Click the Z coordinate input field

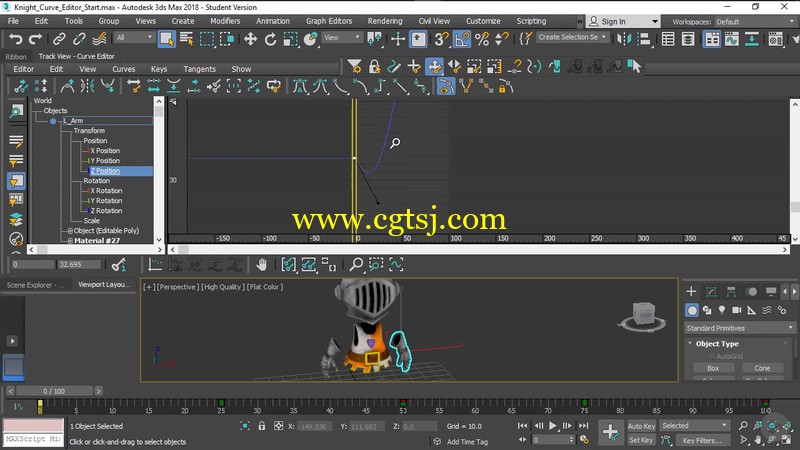[x=419, y=426]
